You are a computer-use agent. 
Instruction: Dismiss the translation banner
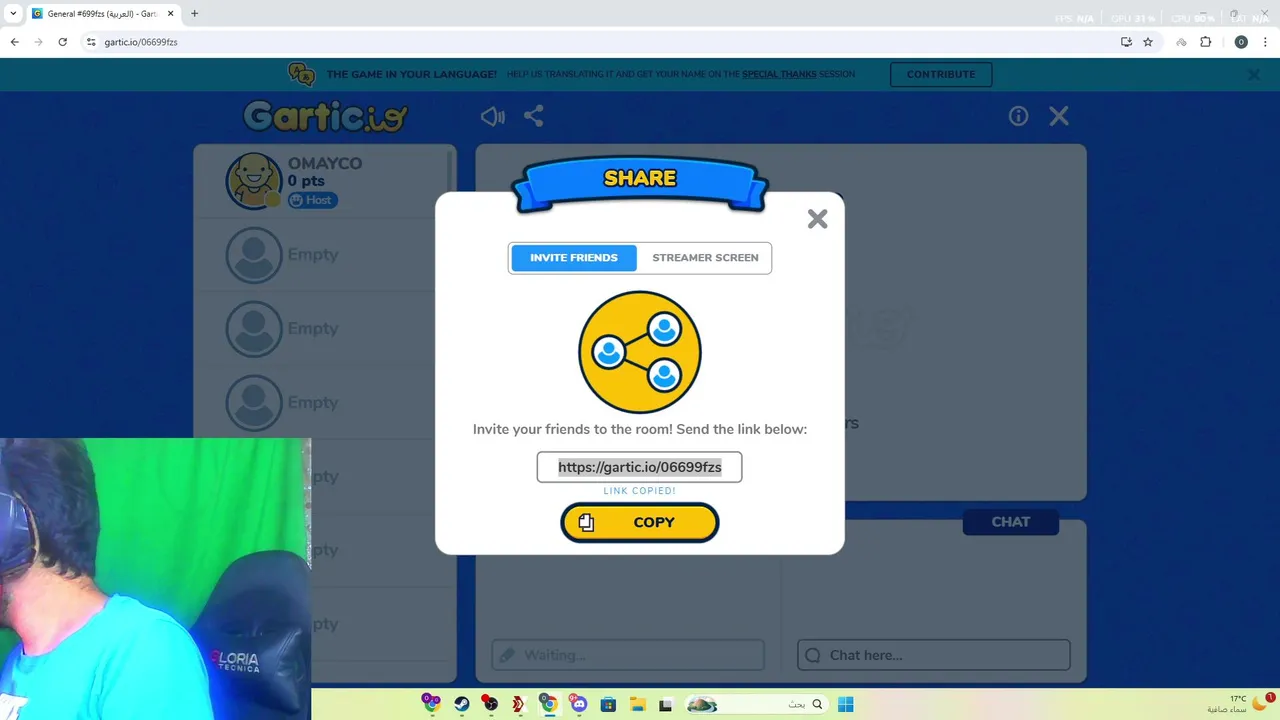1254,74
